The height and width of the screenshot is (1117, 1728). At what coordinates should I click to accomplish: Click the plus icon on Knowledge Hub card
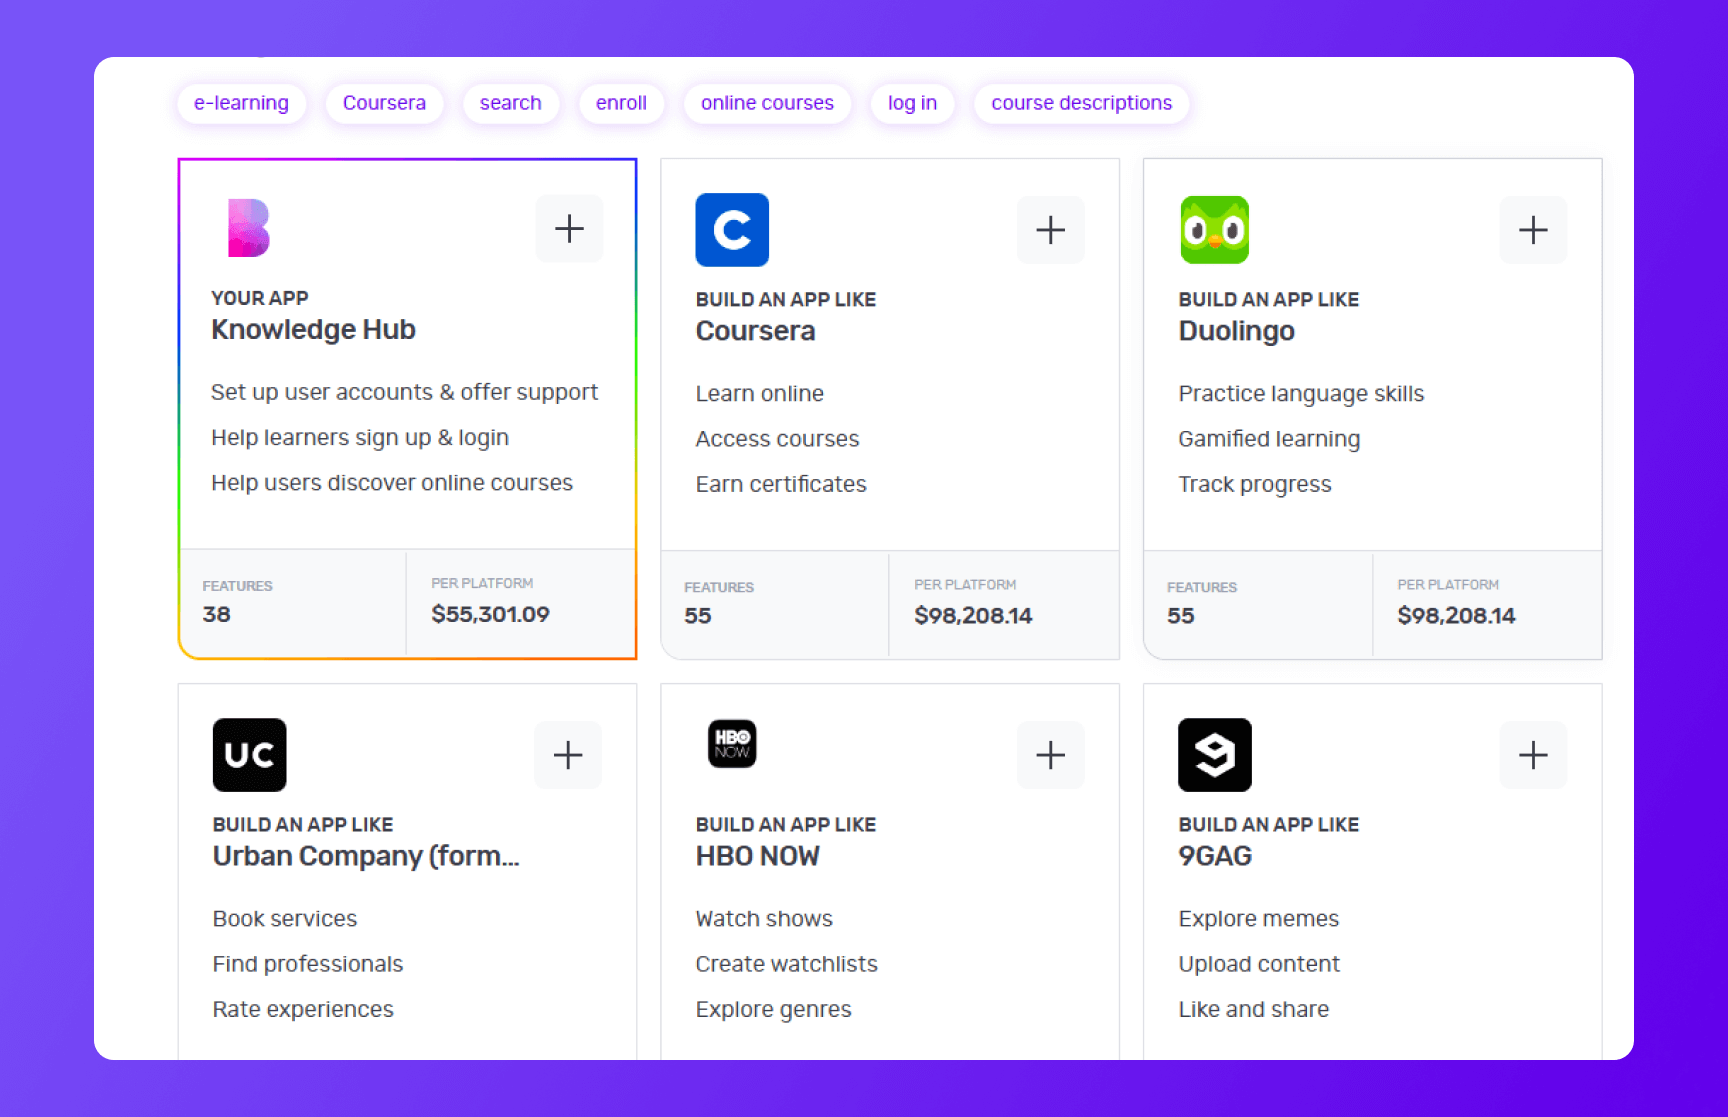pyautogui.click(x=569, y=229)
